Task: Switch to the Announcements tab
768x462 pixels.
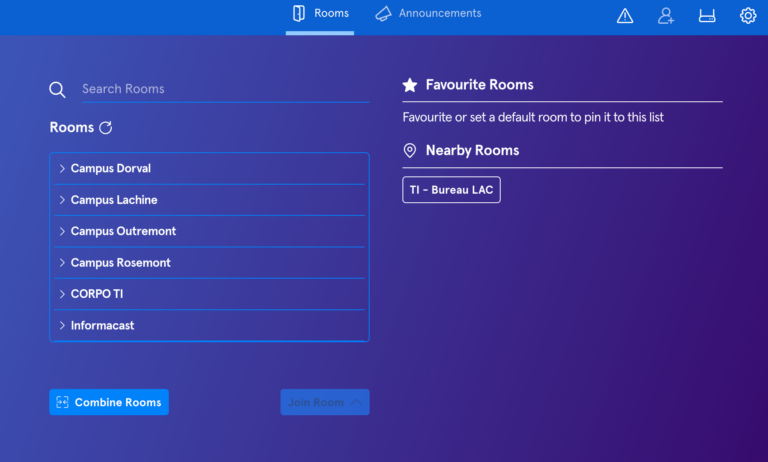Action: 428,14
